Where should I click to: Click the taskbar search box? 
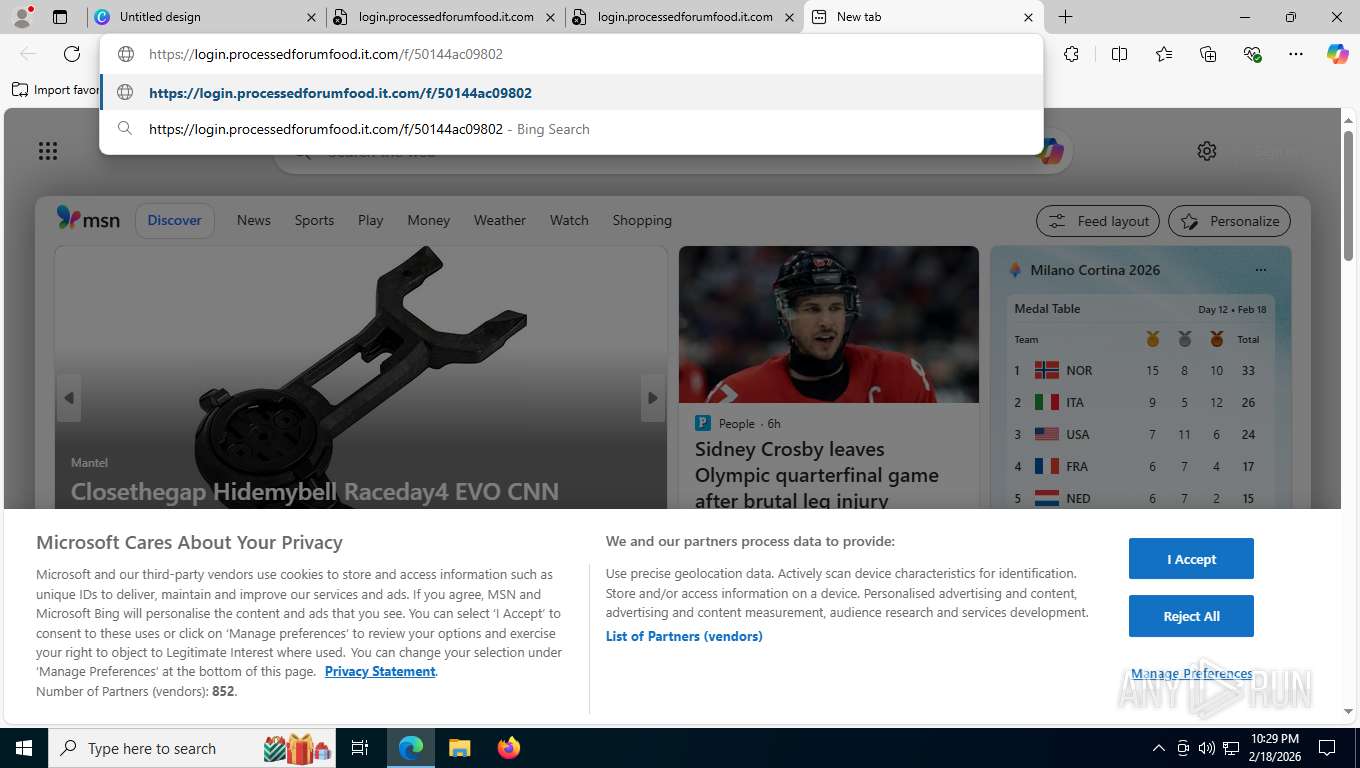[x=192, y=748]
